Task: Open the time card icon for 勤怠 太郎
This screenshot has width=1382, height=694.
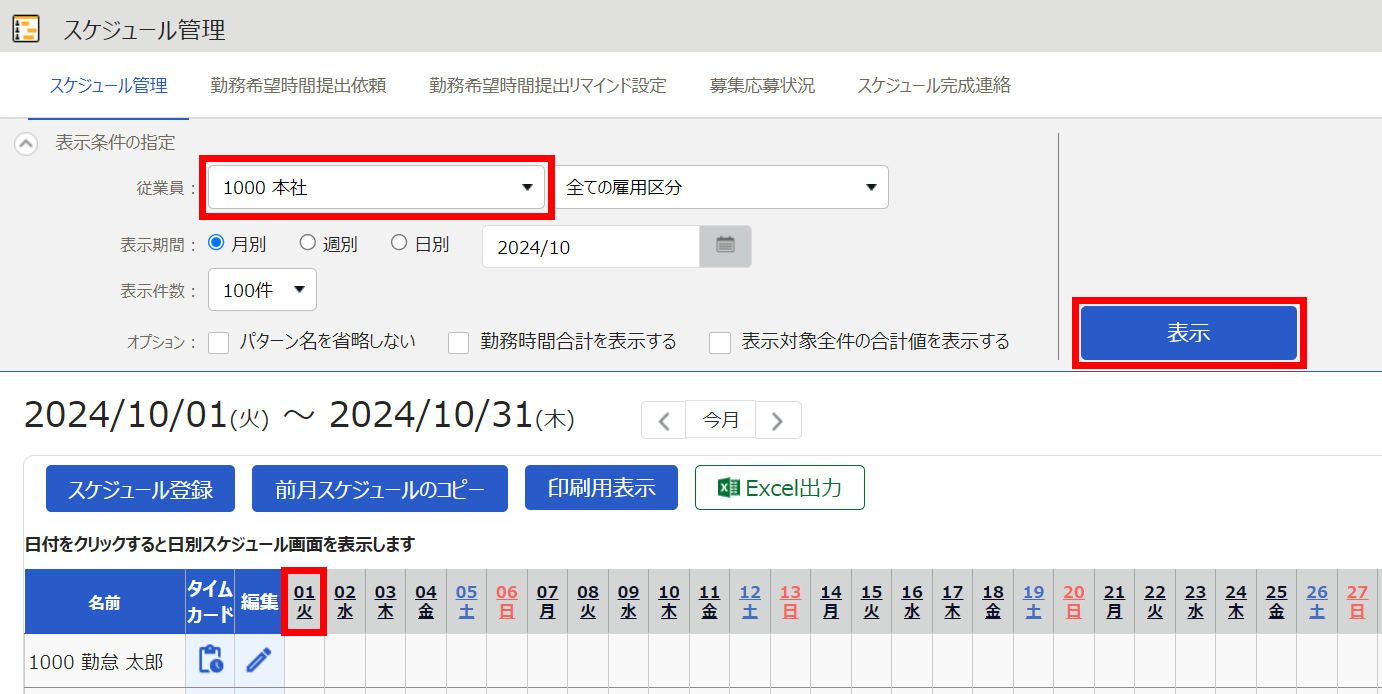Action: tap(210, 660)
